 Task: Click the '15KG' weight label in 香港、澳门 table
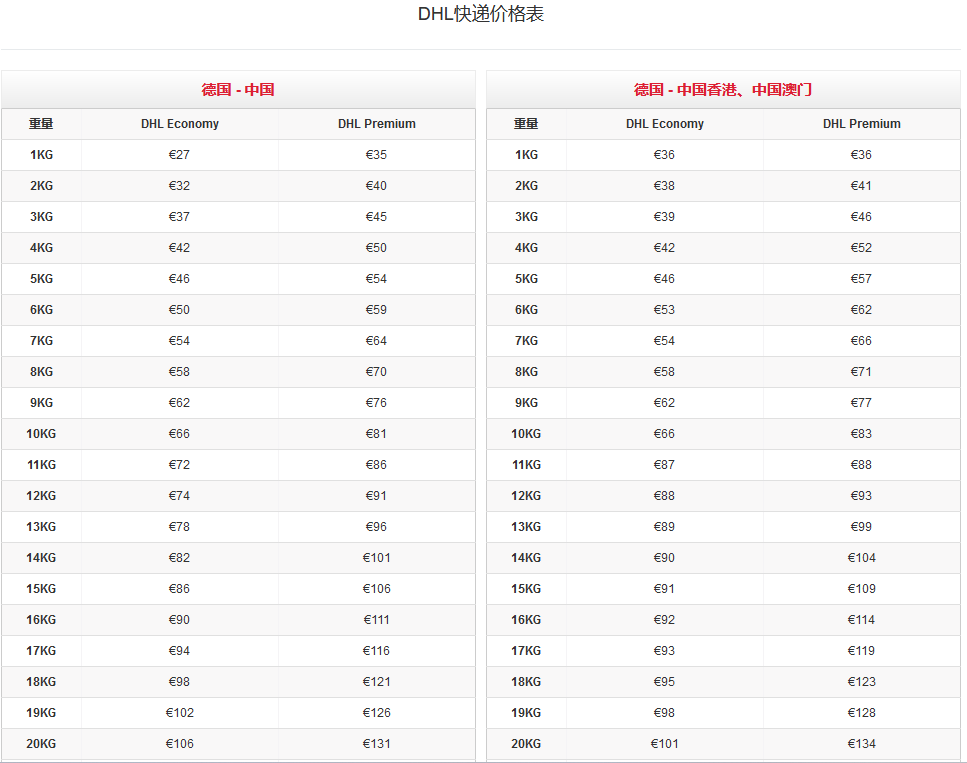click(526, 588)
